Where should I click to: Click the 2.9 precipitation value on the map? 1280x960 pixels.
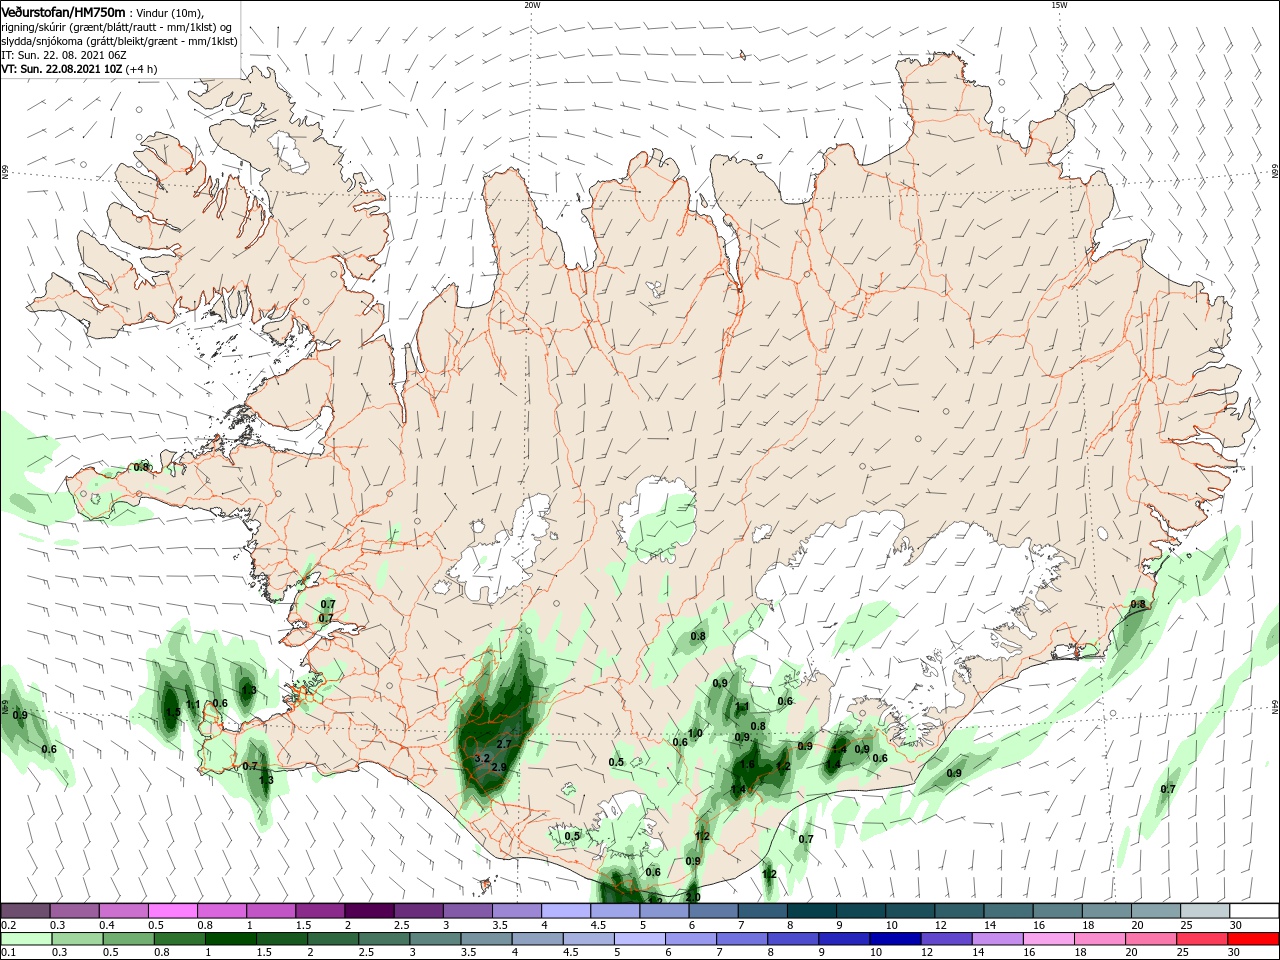point(499,768)
